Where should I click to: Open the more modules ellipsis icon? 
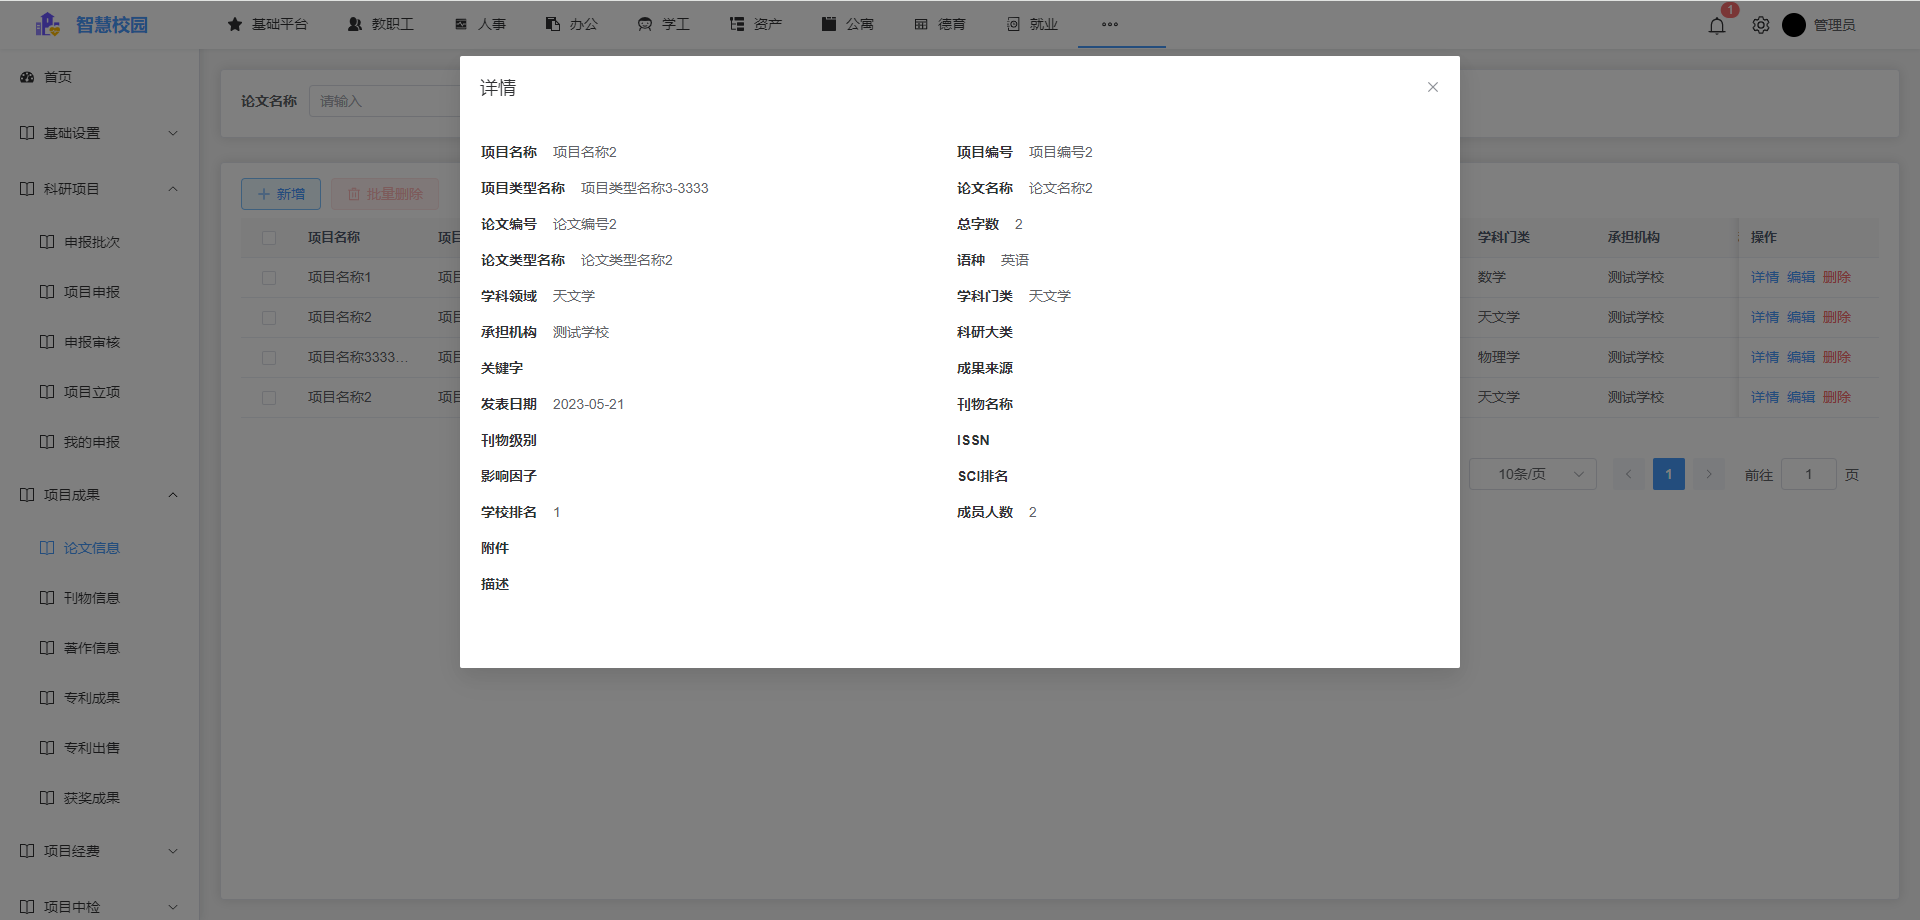pos(1110,25)
